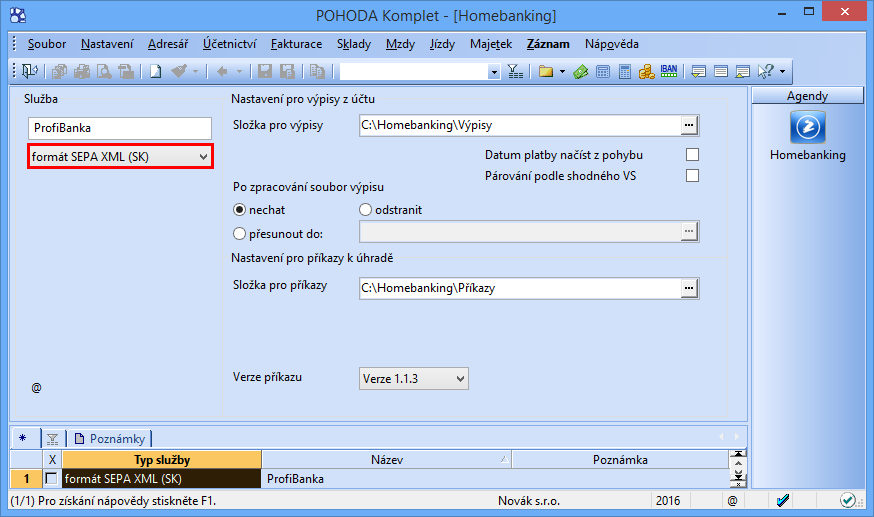Open the Nastavení menu
This screenshot has height=517, width=874.
click(107, 44)
